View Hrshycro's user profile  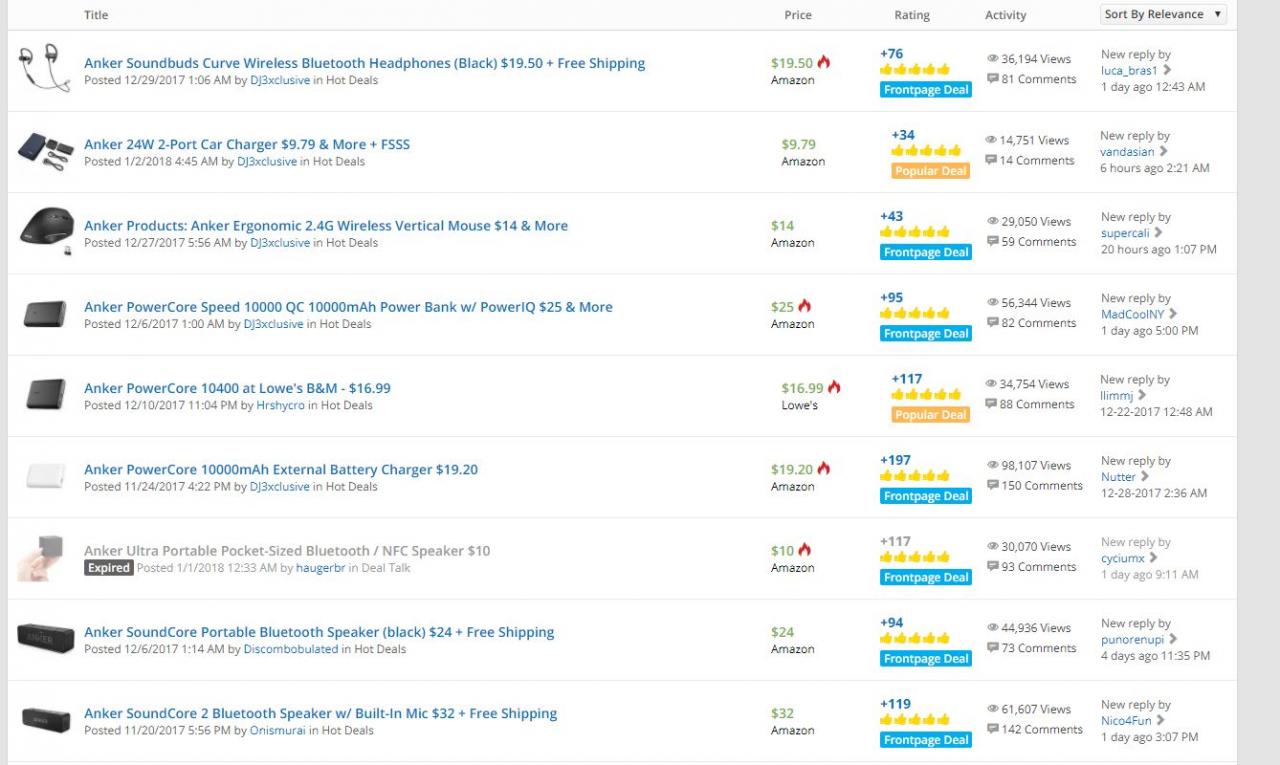pos(281,405)
